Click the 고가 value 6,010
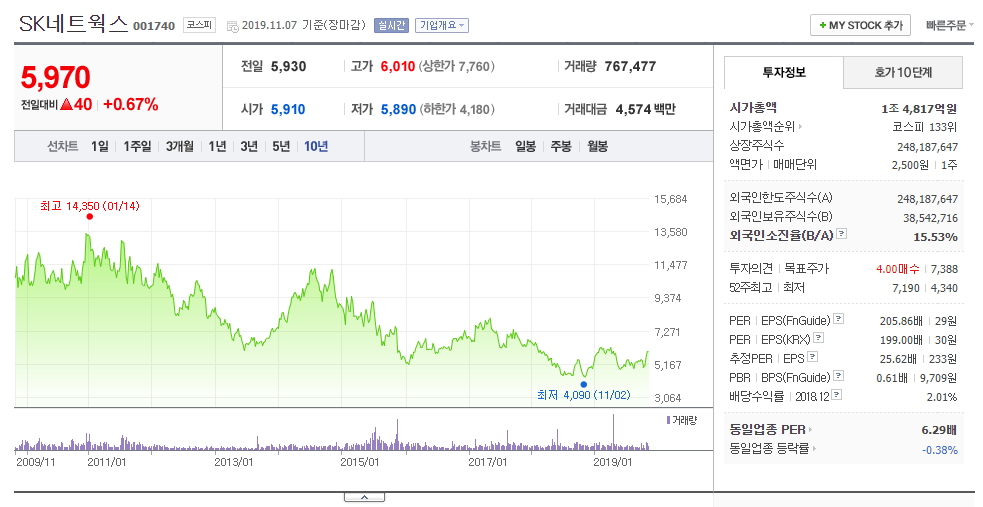 pyautogui.click(x=398, y=66)
